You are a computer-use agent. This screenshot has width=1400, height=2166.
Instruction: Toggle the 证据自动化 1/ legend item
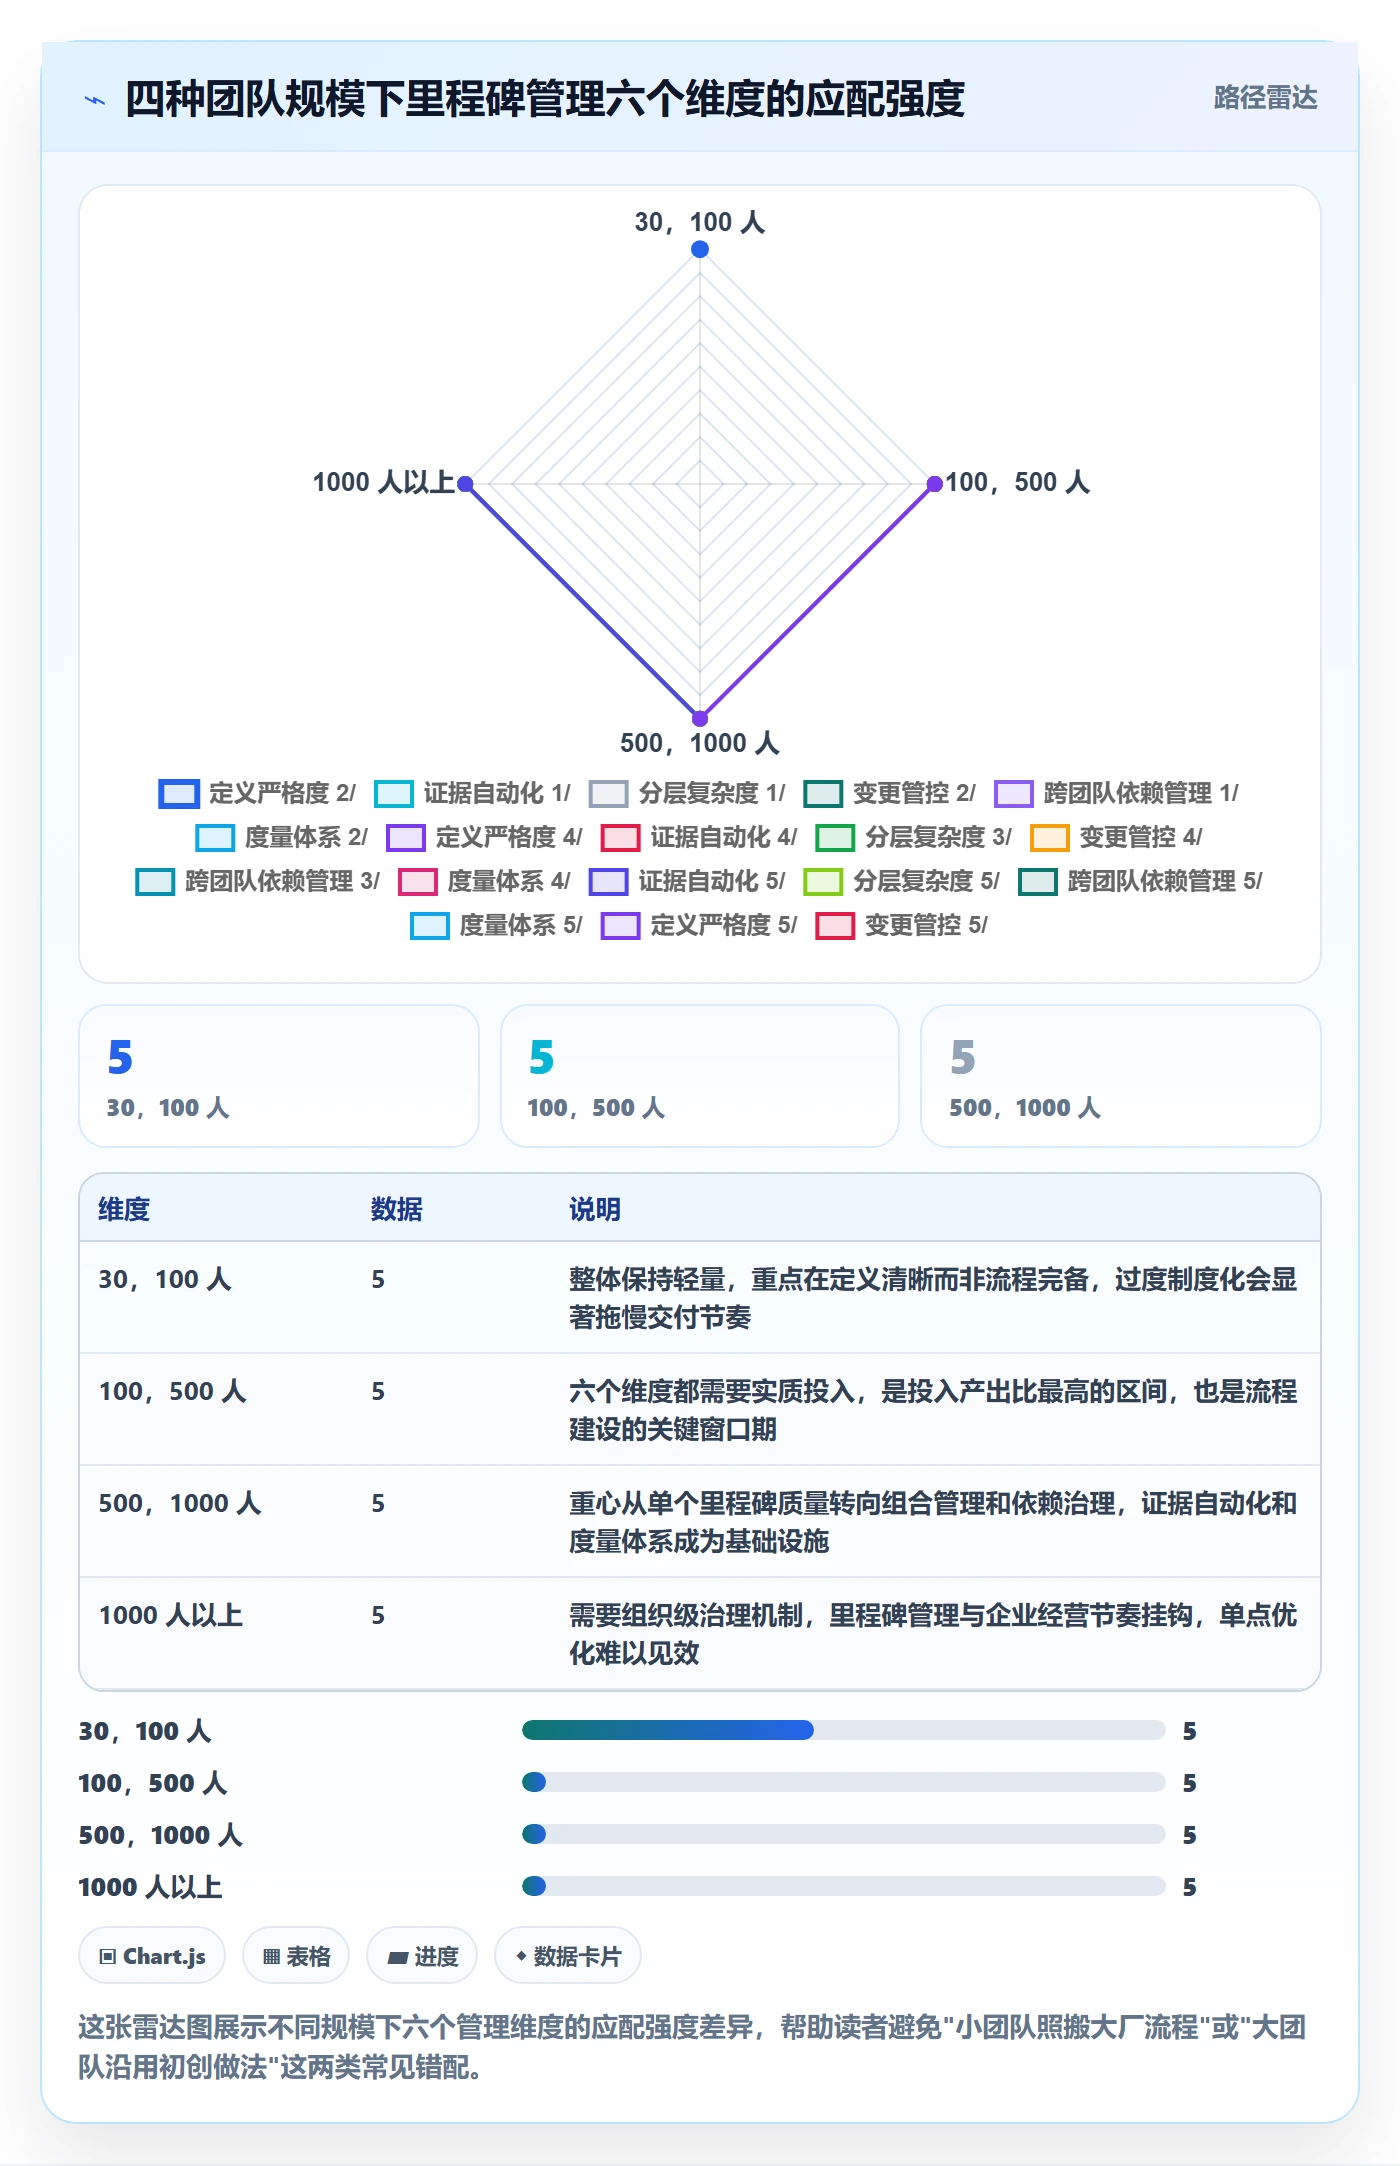(x=472, y=793)
